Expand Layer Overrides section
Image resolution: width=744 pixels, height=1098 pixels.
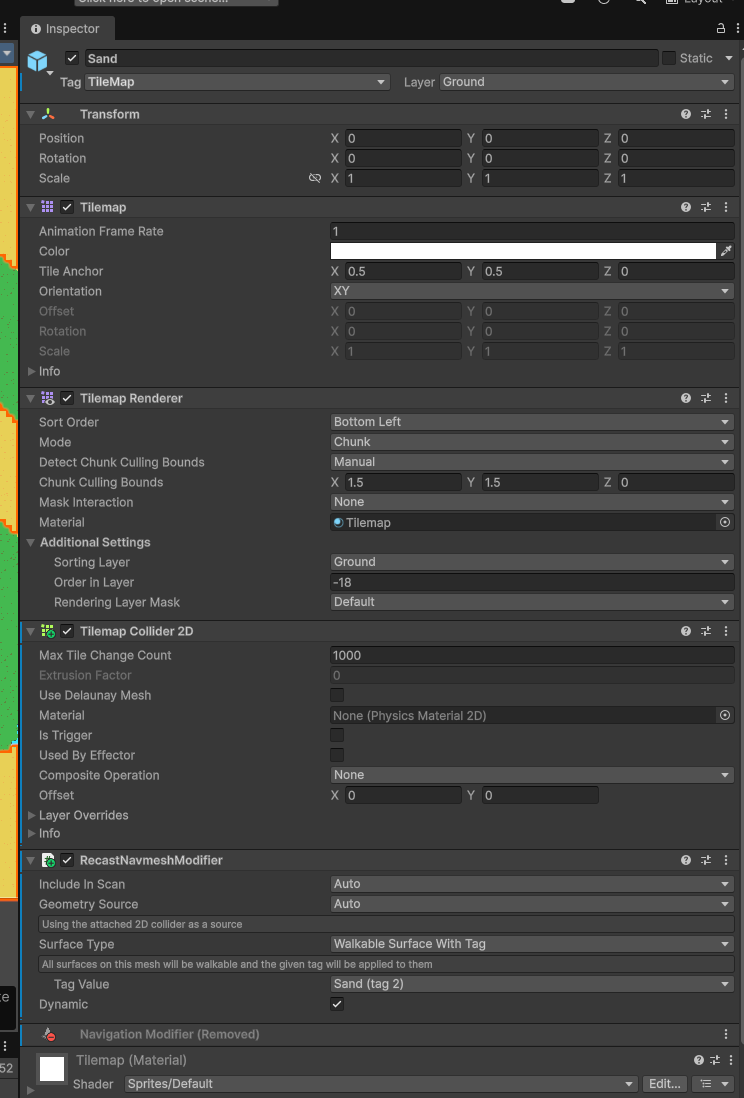[x=84, y=816]
